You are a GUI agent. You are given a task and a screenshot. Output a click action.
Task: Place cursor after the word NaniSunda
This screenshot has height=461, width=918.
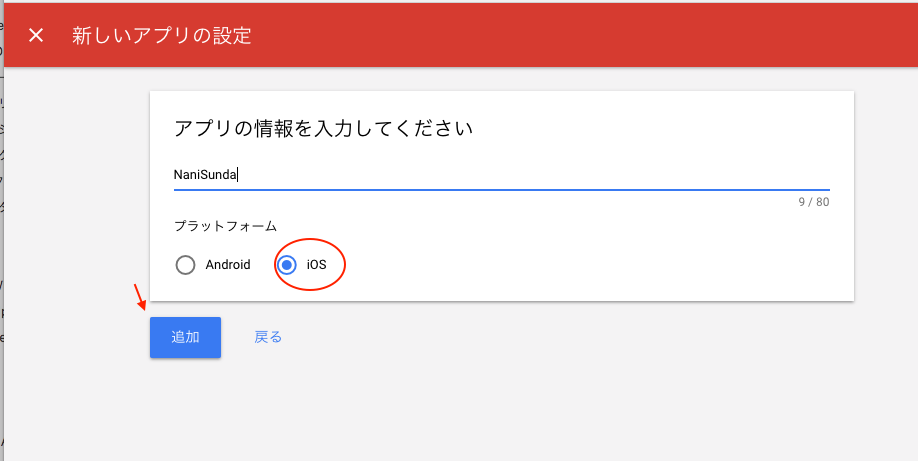click(237, 175)
